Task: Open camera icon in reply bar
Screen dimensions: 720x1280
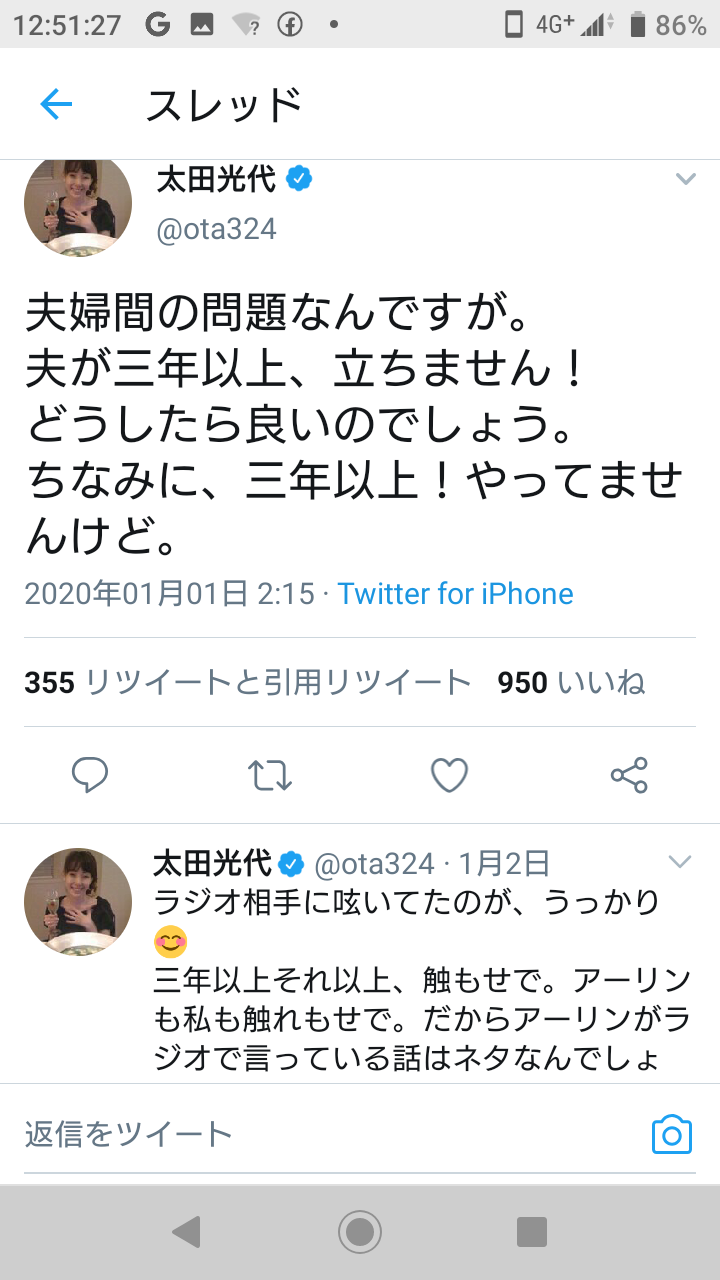Action: point(672,1134)
